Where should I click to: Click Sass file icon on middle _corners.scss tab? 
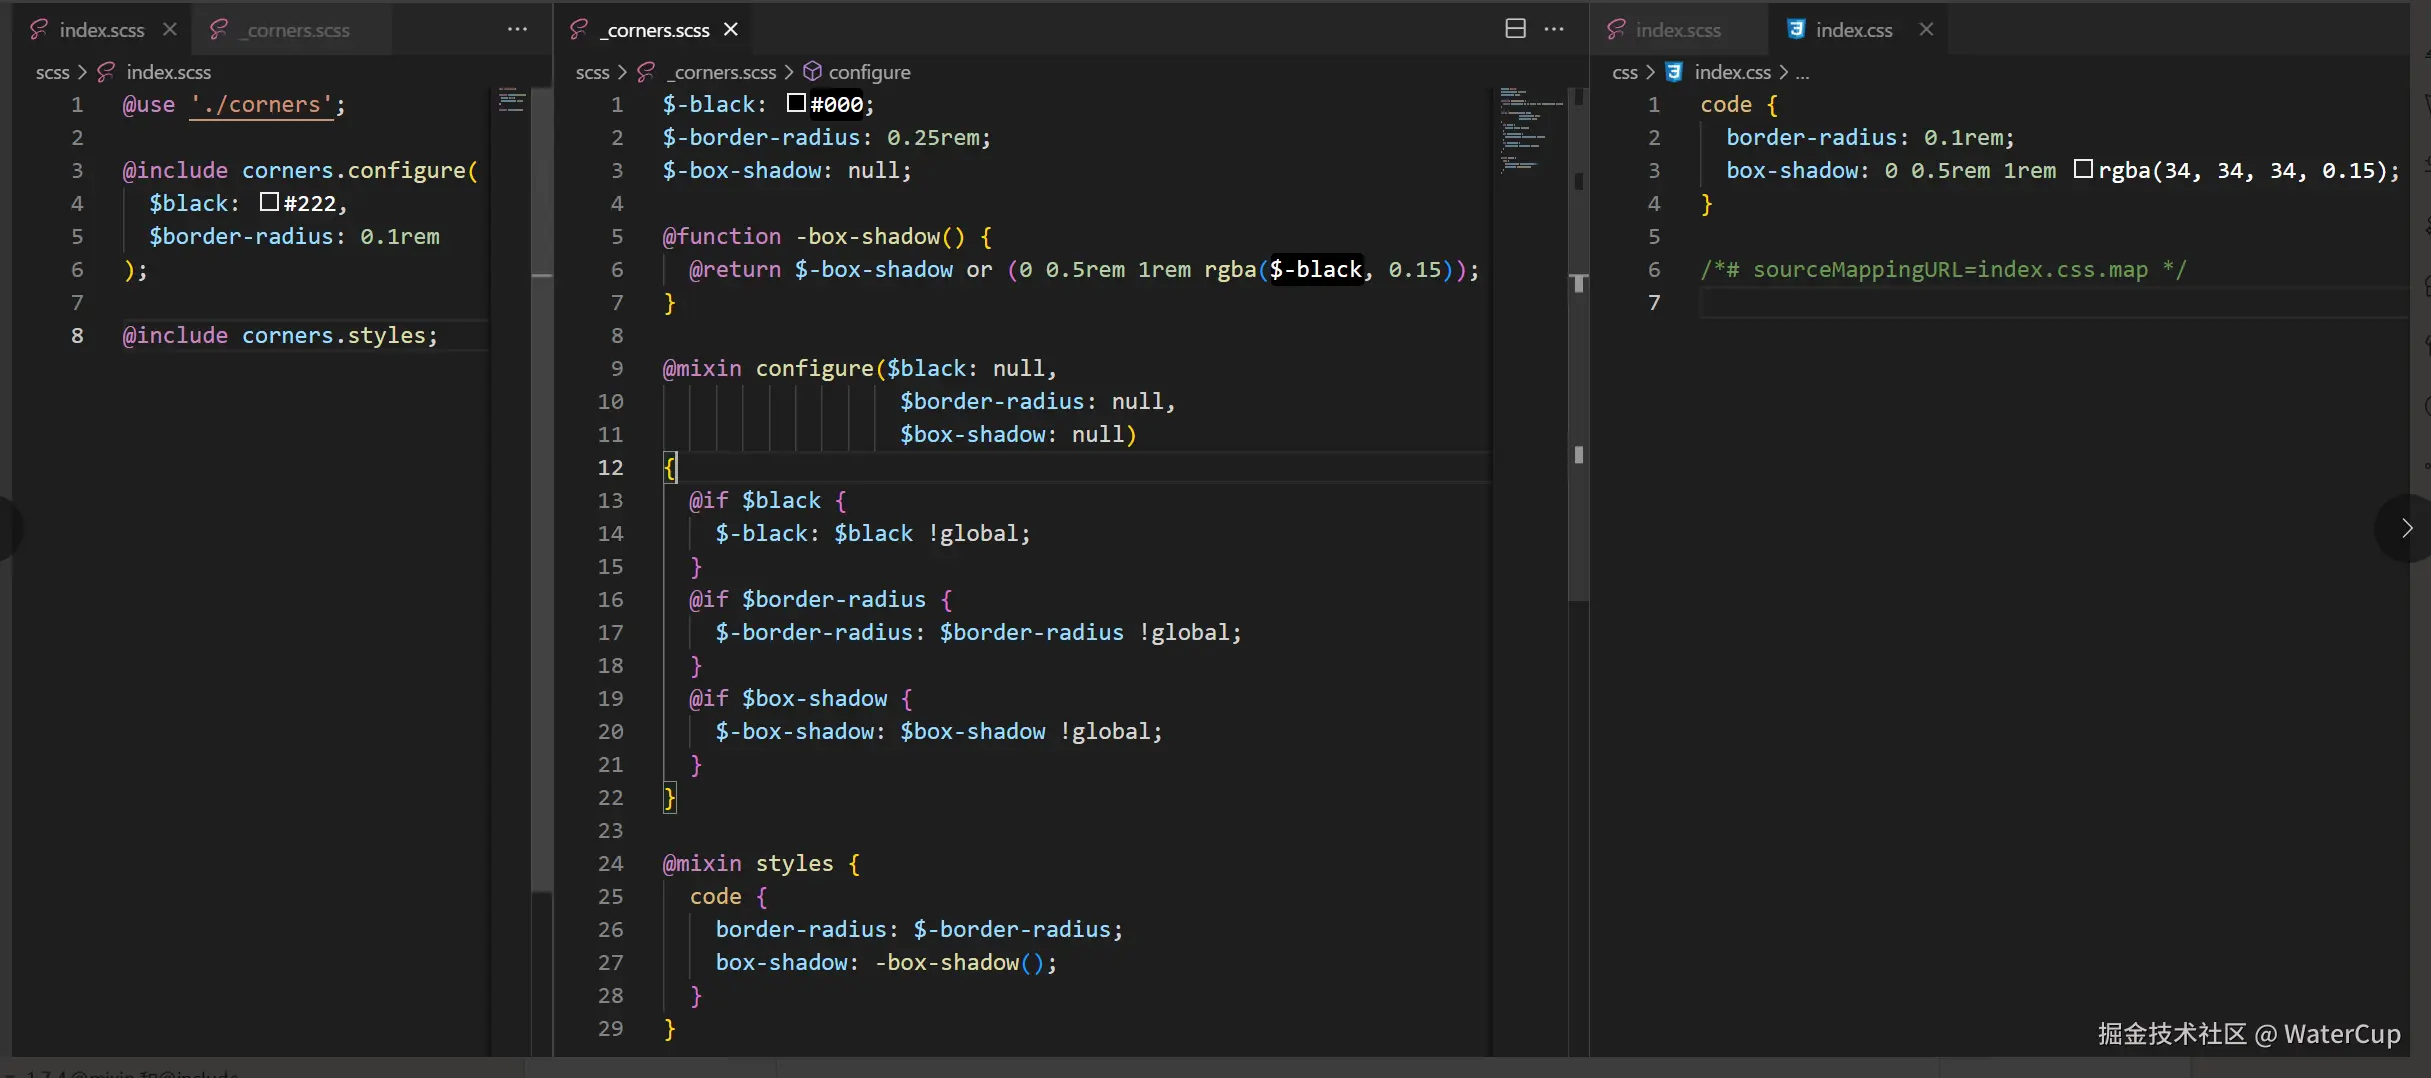578,29
